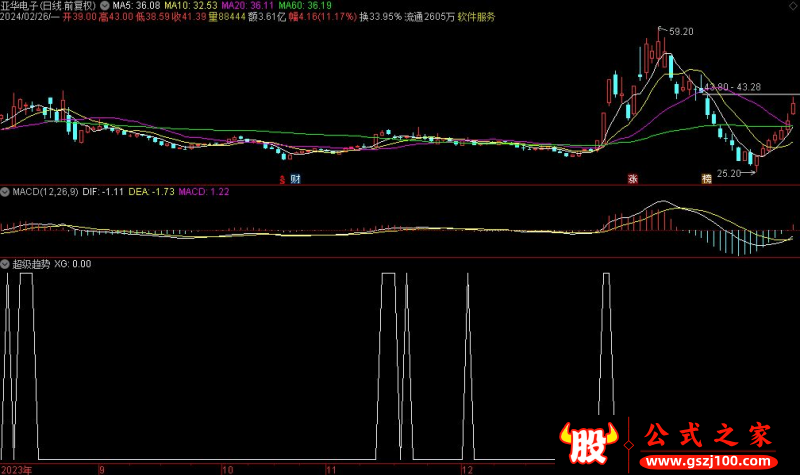The image size is (800, 475).
Task: Click the MA5: 36.08 indicator label
Action: point(136,6)
